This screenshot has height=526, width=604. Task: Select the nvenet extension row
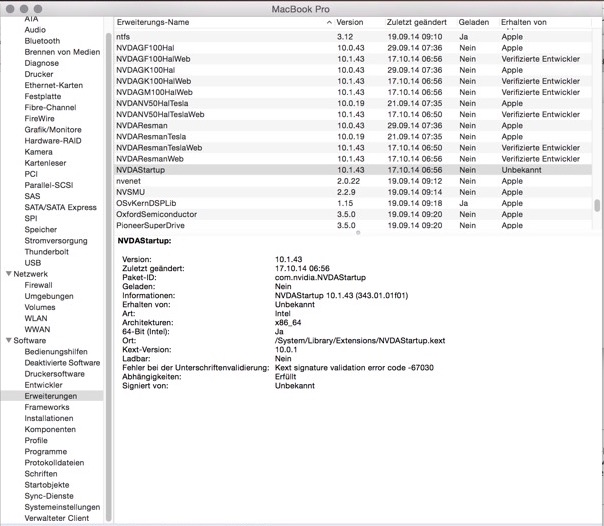pyautogui.click(x=353, y=181)
